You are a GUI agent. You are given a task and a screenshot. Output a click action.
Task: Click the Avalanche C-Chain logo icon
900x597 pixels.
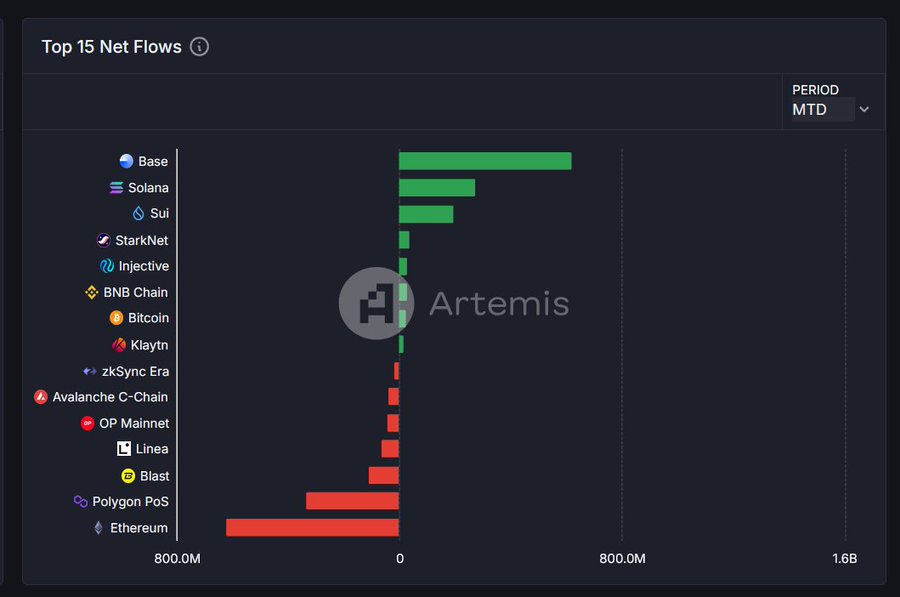(40, 397)
